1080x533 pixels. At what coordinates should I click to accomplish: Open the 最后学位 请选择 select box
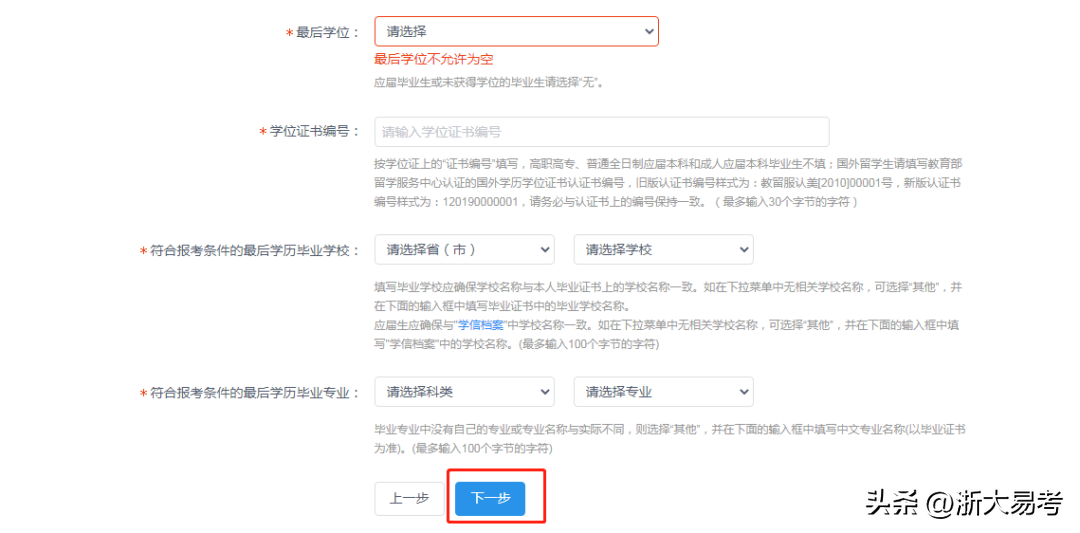[515, 32]
